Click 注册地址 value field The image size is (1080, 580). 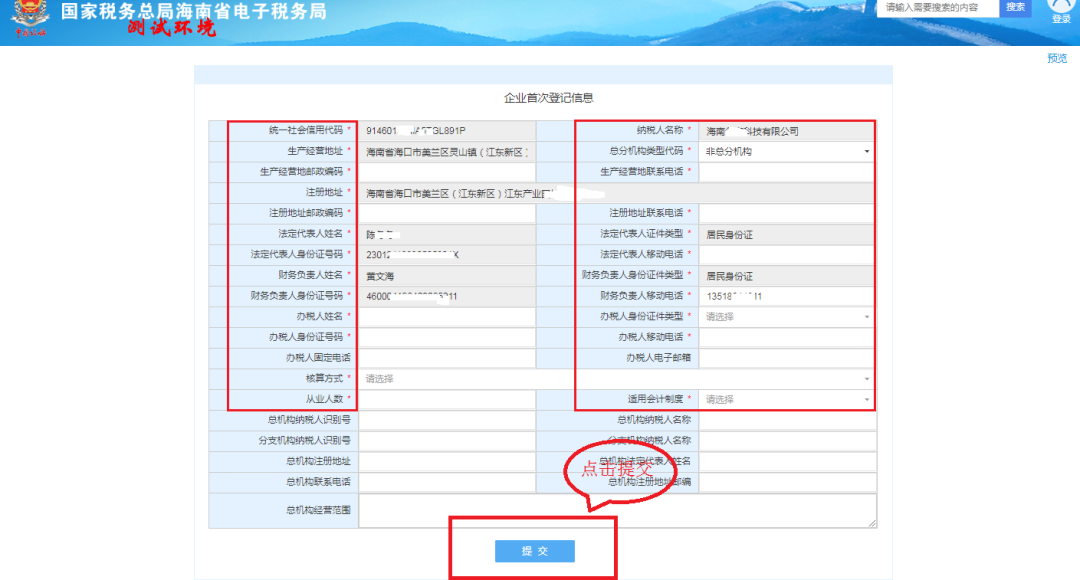616,193
